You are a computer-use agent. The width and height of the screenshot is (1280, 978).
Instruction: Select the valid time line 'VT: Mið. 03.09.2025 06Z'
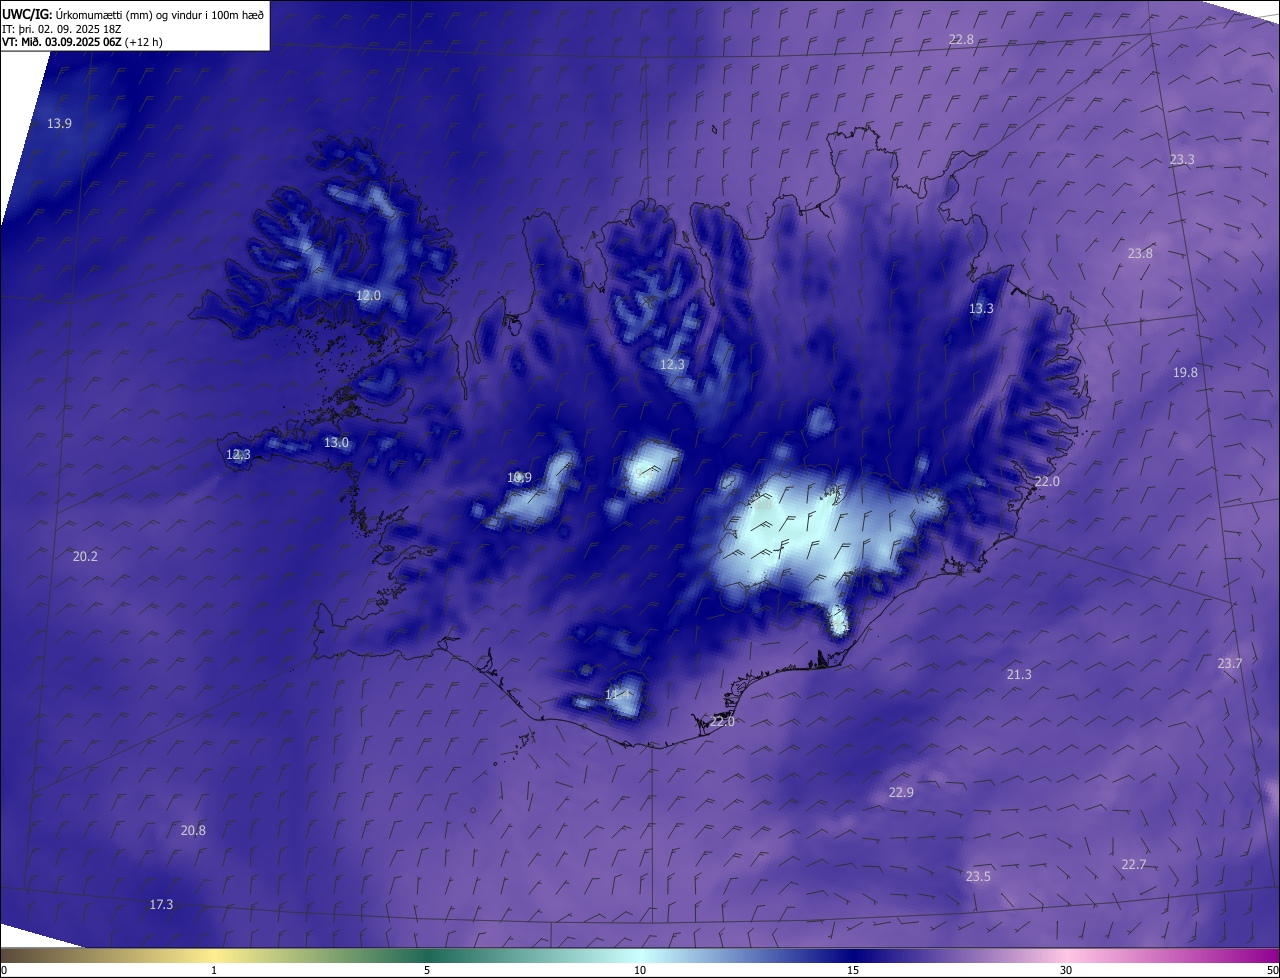point(62,42)
